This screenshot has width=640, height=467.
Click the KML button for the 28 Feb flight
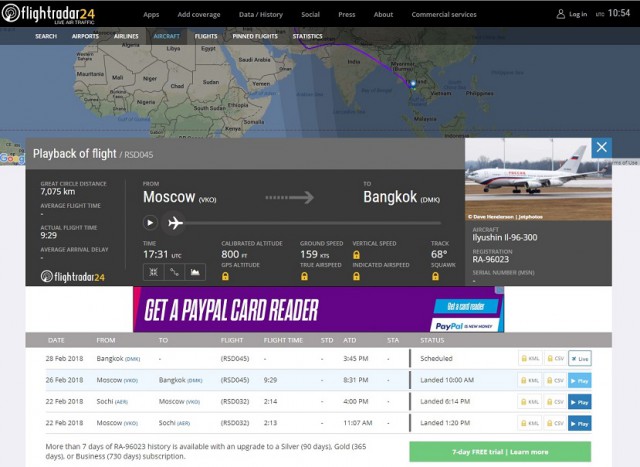click(530, 358)
